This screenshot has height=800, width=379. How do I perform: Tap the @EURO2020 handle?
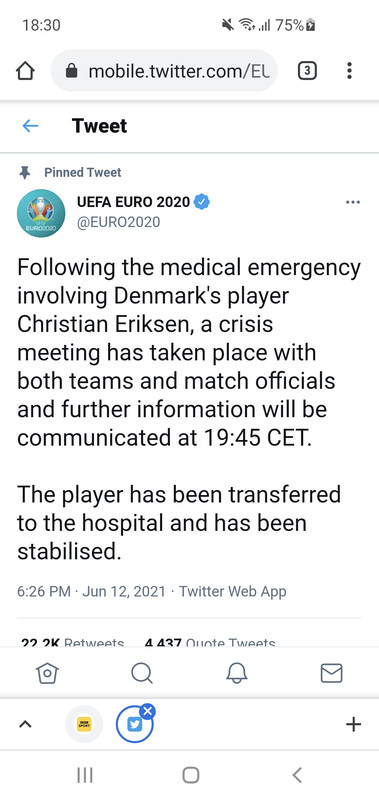click(x=118, y=222)
